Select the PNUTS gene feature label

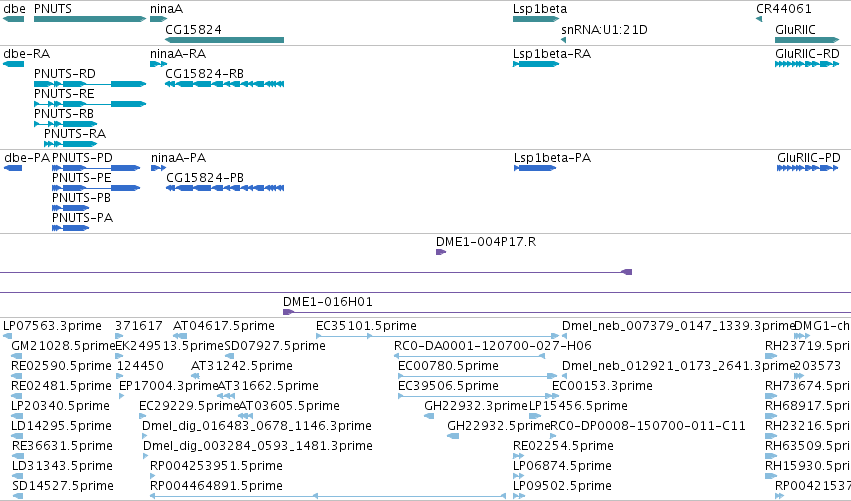click(53, 9)
